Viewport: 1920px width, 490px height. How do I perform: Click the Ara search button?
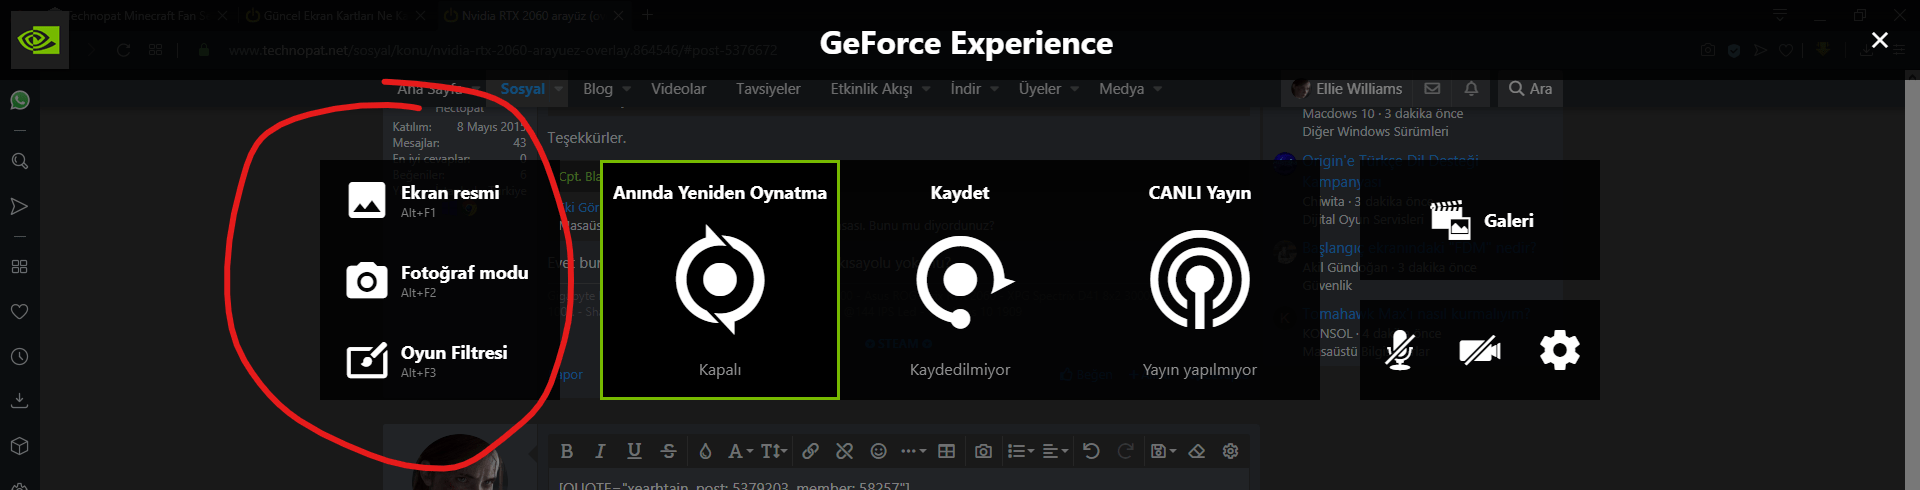click(x=1530, y=89)
